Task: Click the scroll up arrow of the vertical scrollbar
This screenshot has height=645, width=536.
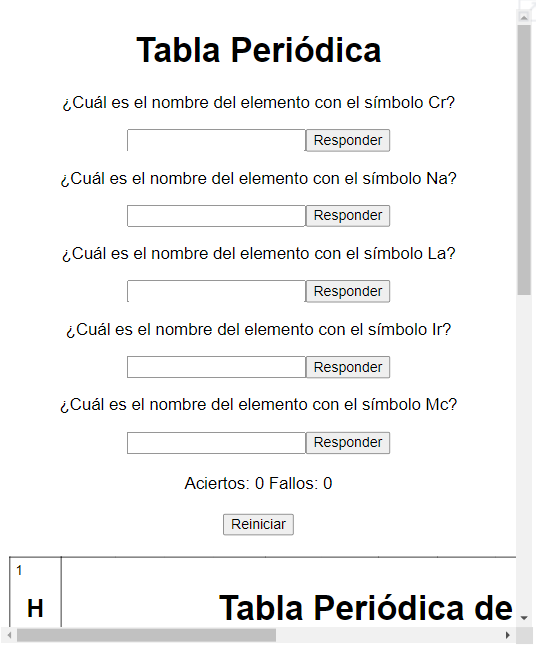Action: 524,17
